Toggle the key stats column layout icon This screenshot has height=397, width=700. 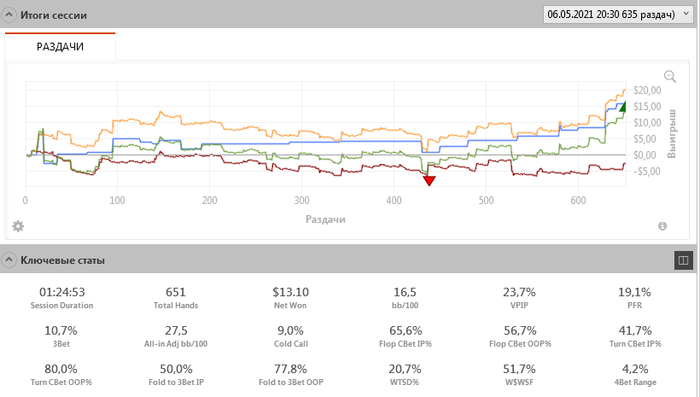coord(683,260)
